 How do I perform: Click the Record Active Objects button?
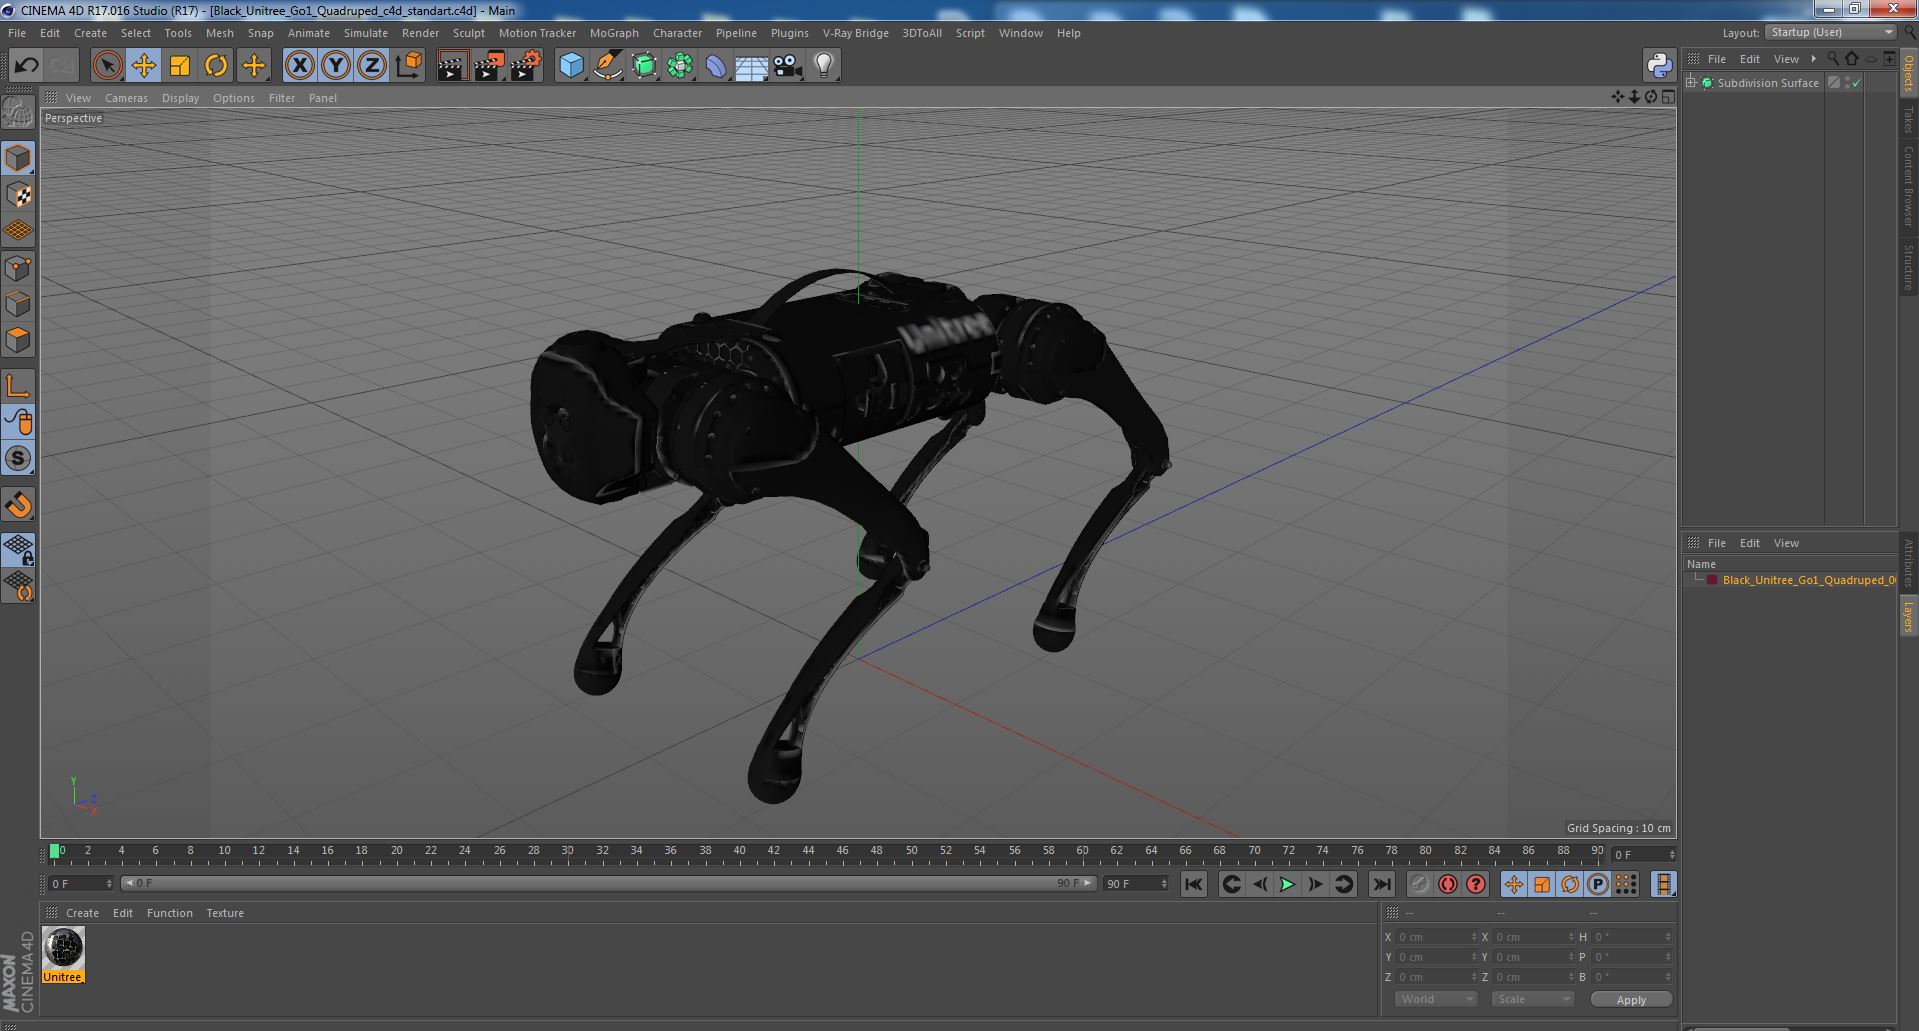1420,884
